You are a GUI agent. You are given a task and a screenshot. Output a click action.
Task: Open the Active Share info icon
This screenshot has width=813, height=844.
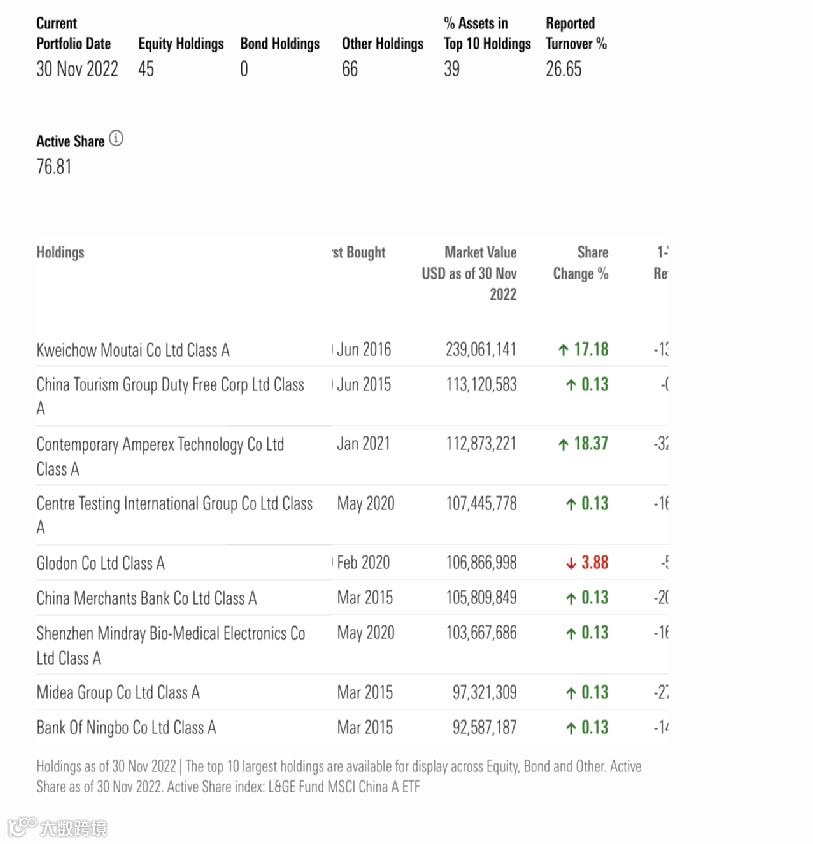[116, 139]
